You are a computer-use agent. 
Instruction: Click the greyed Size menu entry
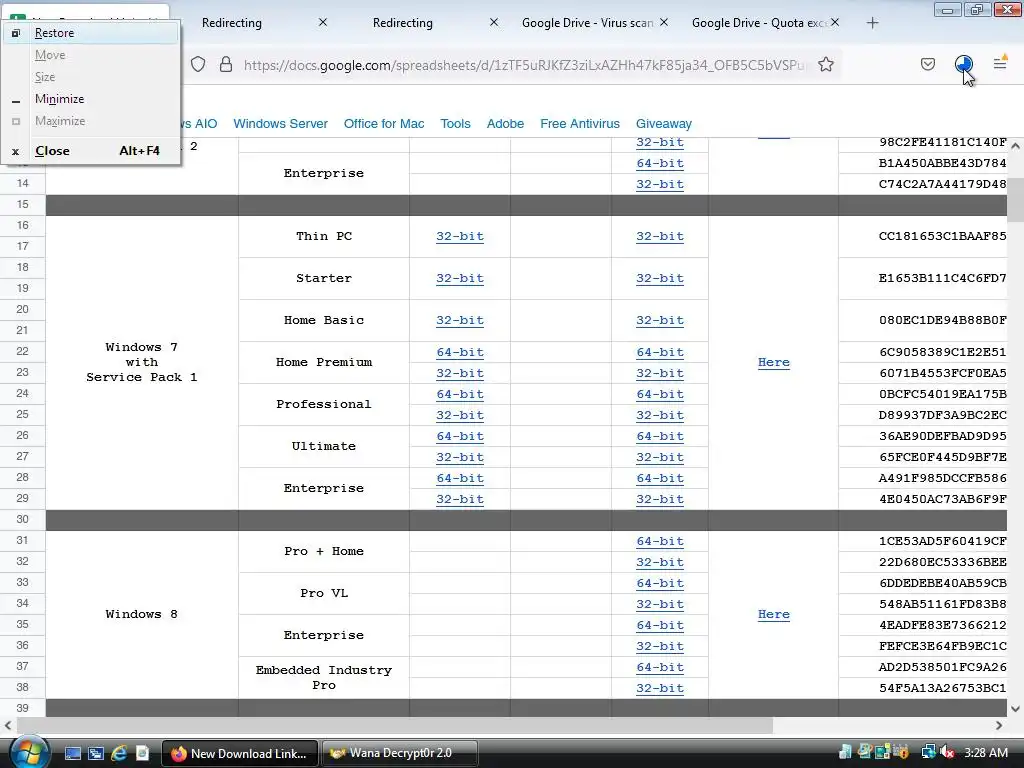91,77
